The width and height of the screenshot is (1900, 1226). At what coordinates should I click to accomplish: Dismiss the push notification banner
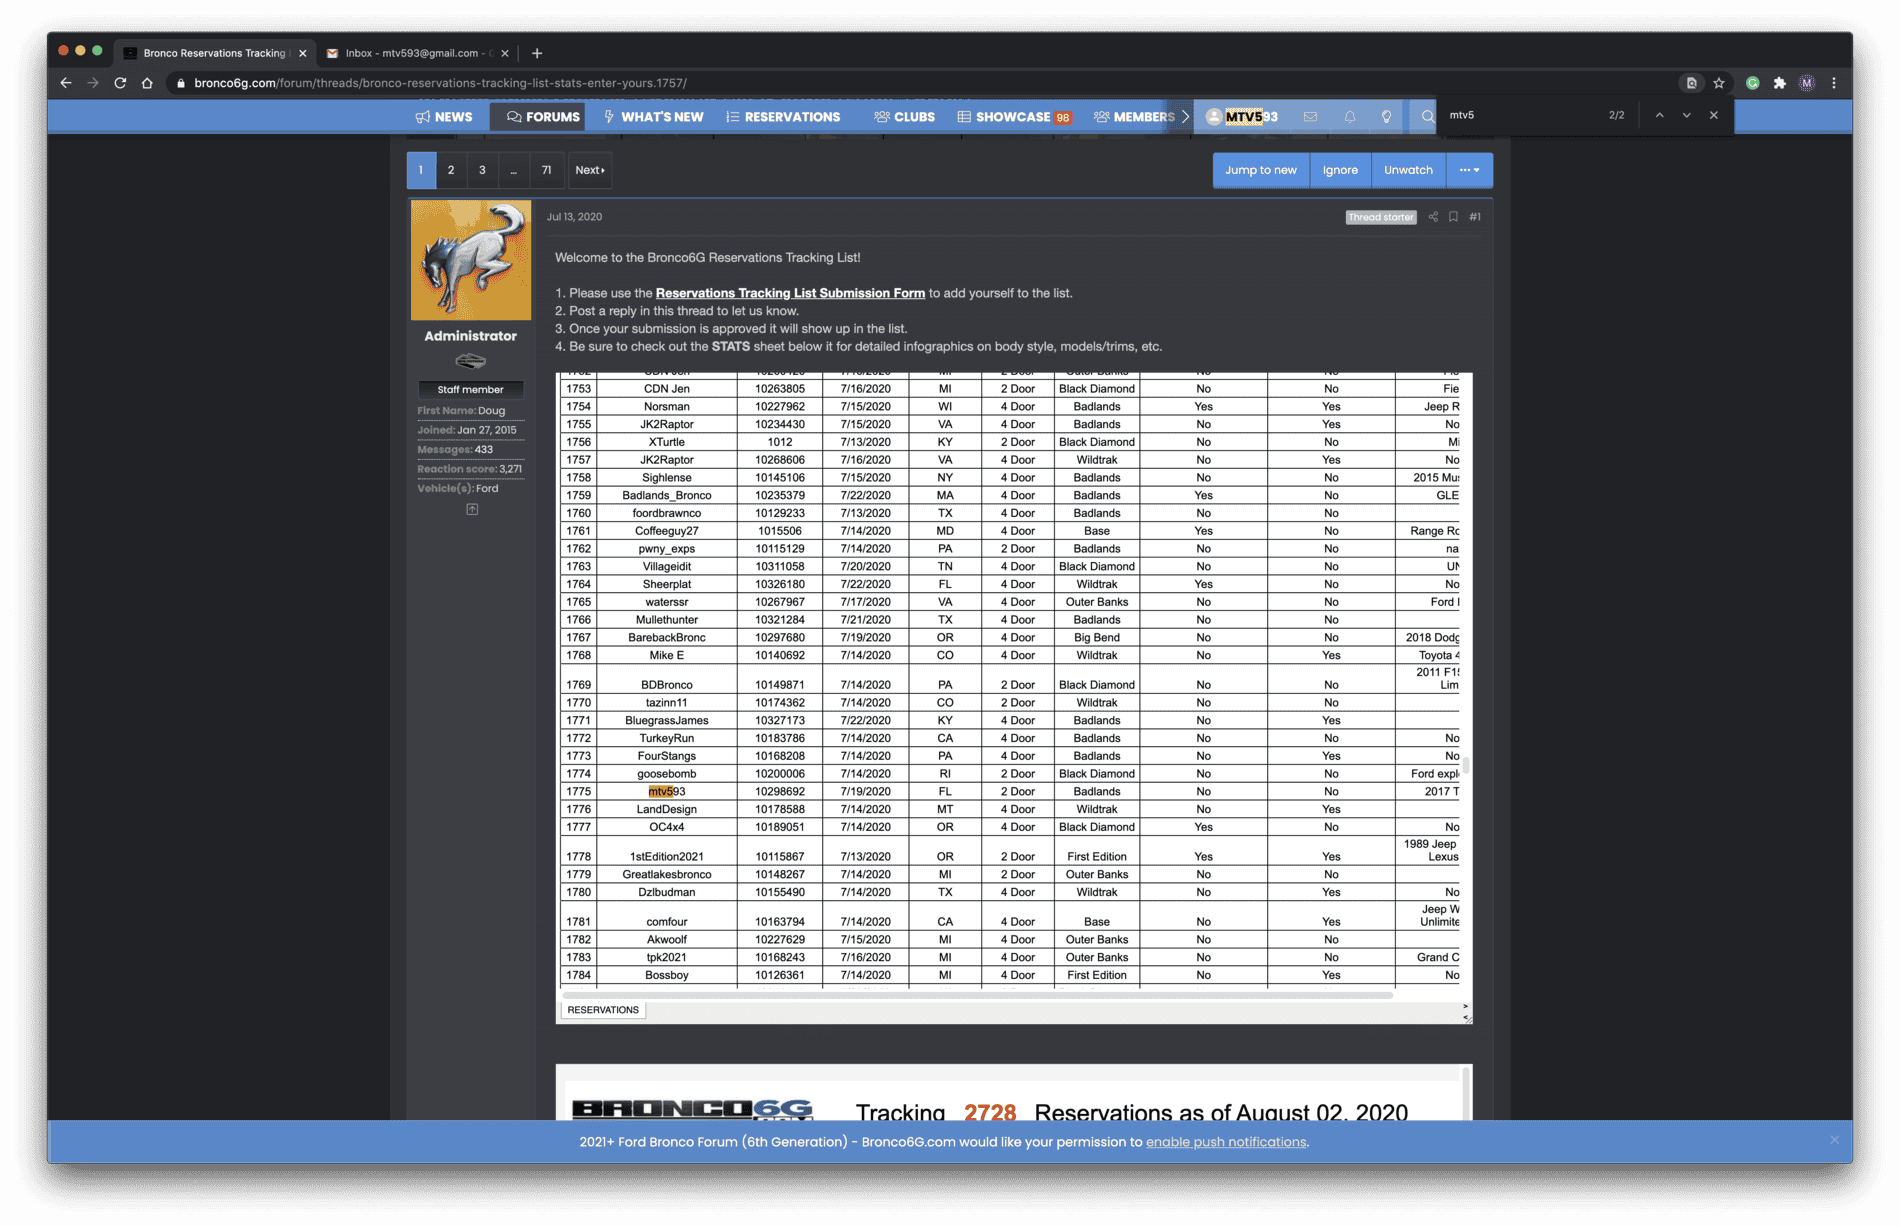point(1834,1140)
